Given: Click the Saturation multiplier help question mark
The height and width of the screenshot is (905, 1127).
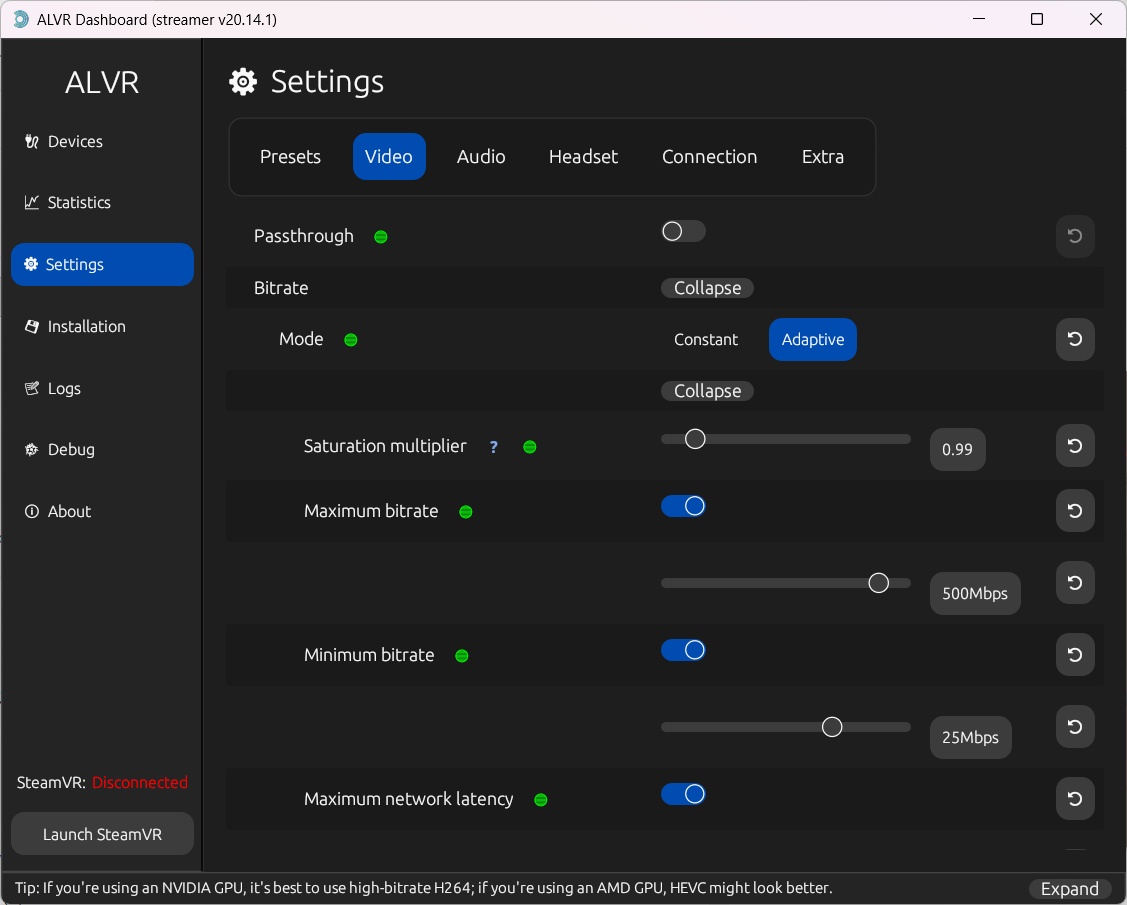Looking at the screenshot, I should click(493, 447).
